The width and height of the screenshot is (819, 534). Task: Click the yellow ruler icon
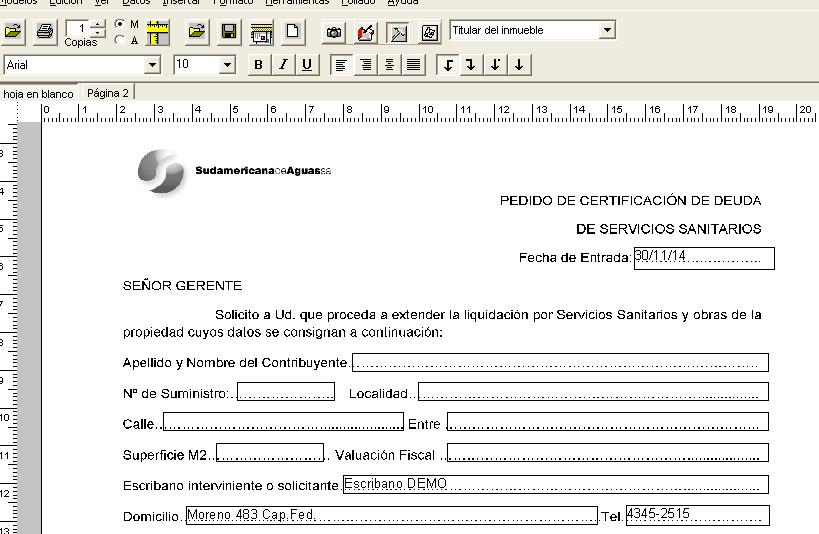pos(157,32)
